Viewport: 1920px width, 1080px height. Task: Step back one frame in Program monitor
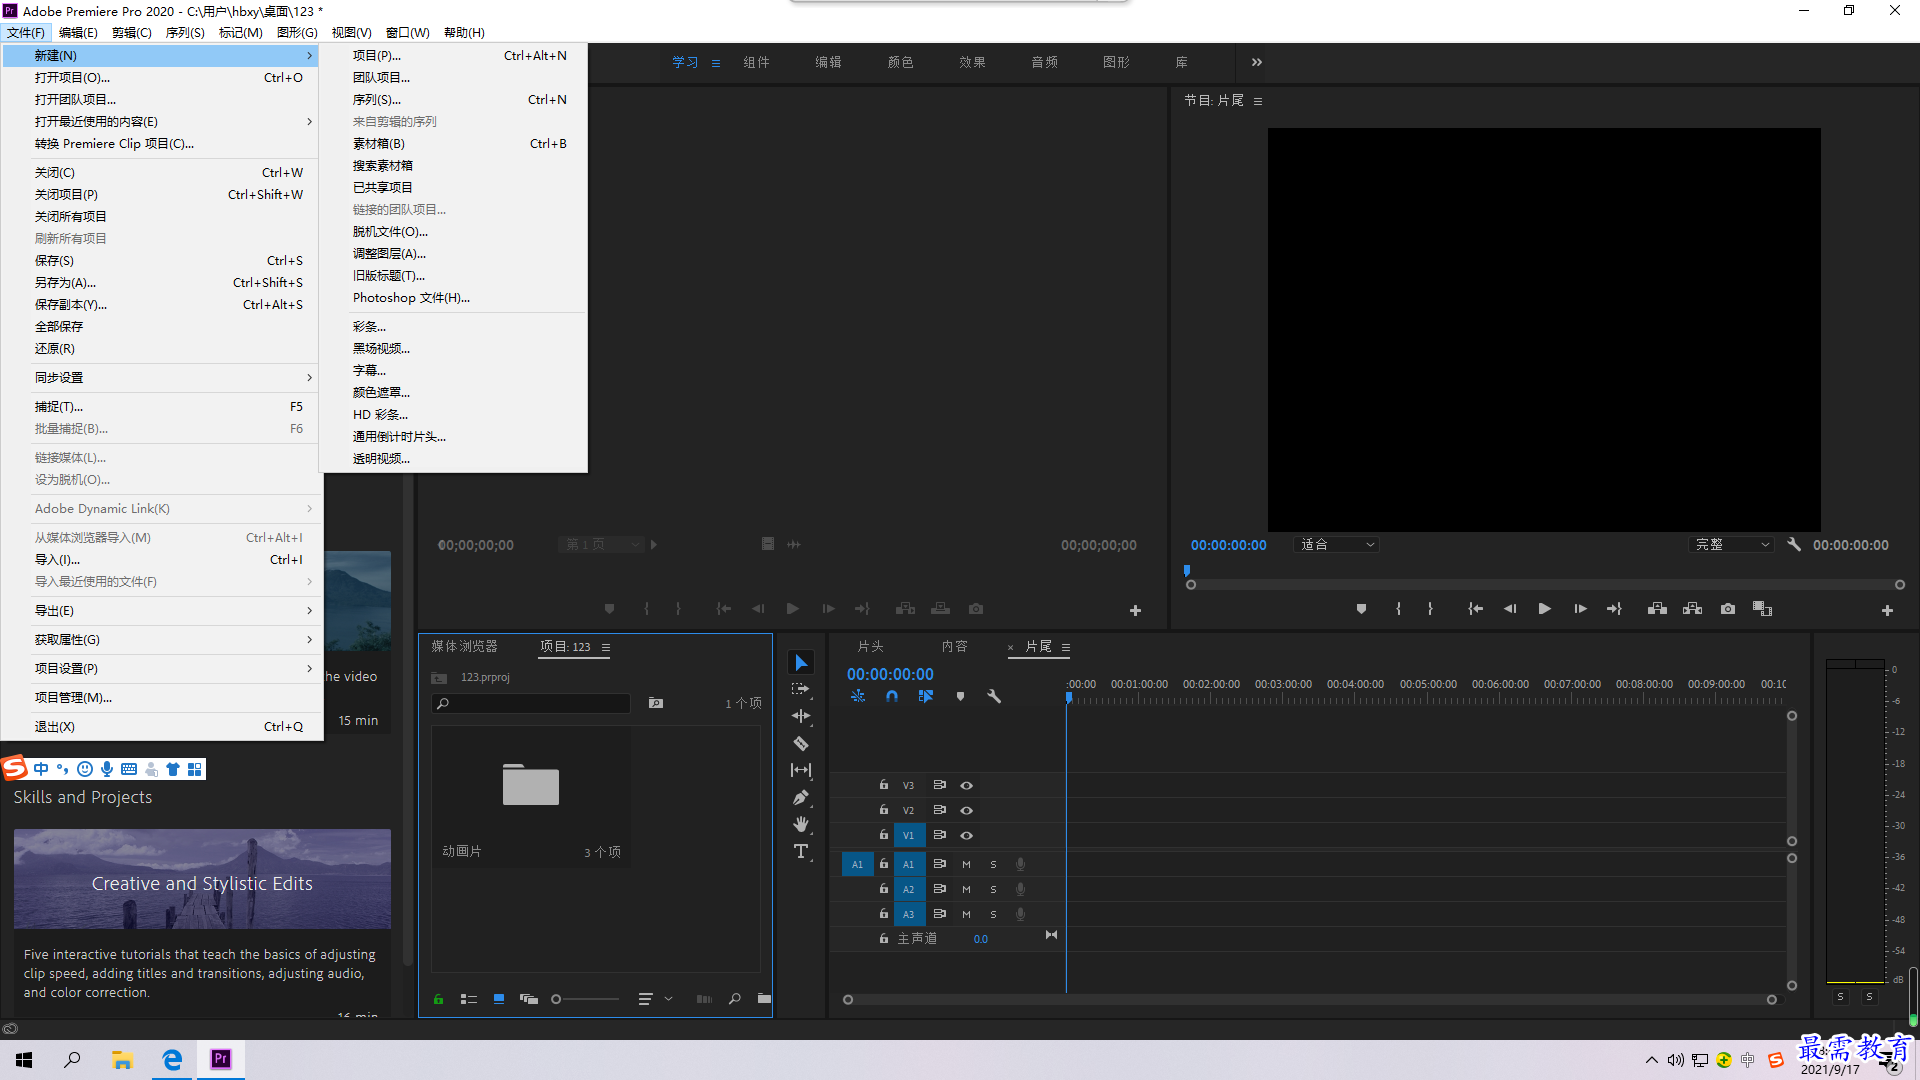[x=1510, y=609]
